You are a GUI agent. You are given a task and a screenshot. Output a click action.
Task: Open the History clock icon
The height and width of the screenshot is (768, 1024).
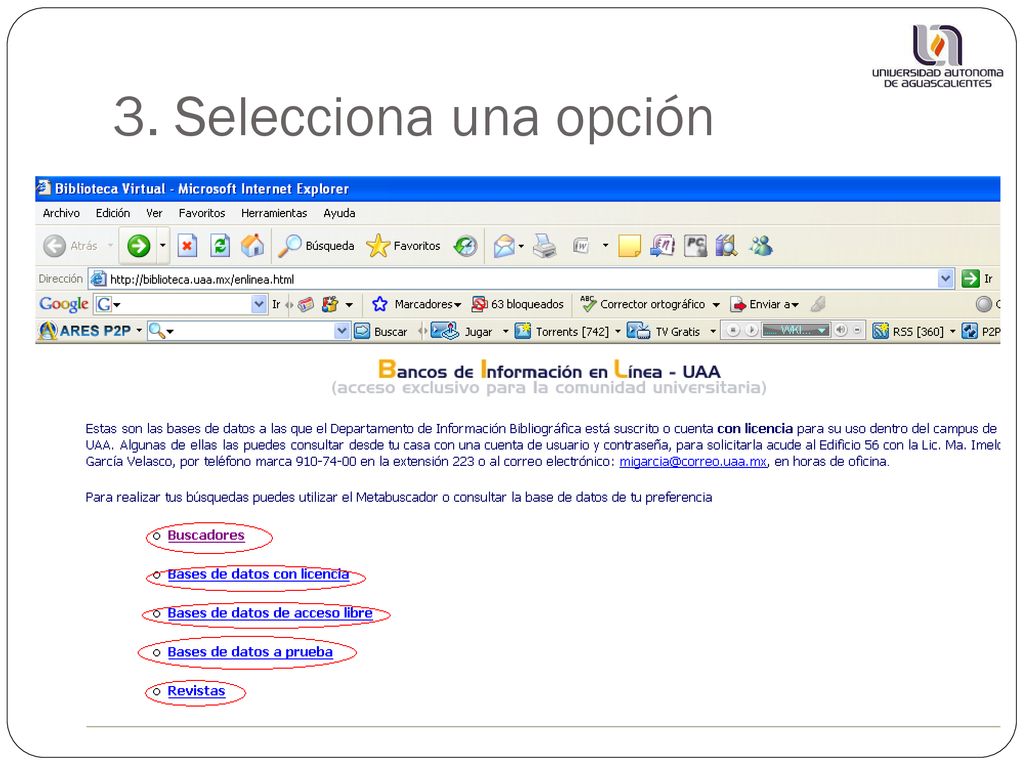[x=466, y=246]
